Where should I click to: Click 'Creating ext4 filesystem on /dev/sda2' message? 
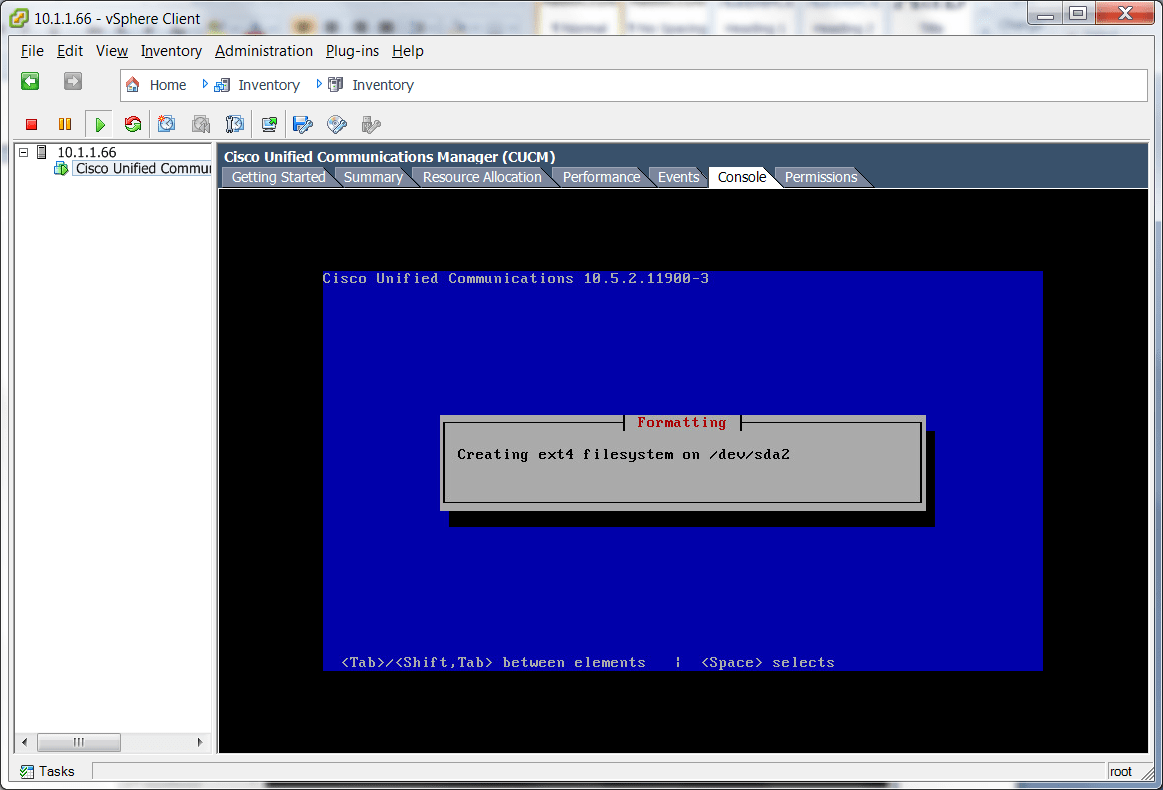click(623, 455)
